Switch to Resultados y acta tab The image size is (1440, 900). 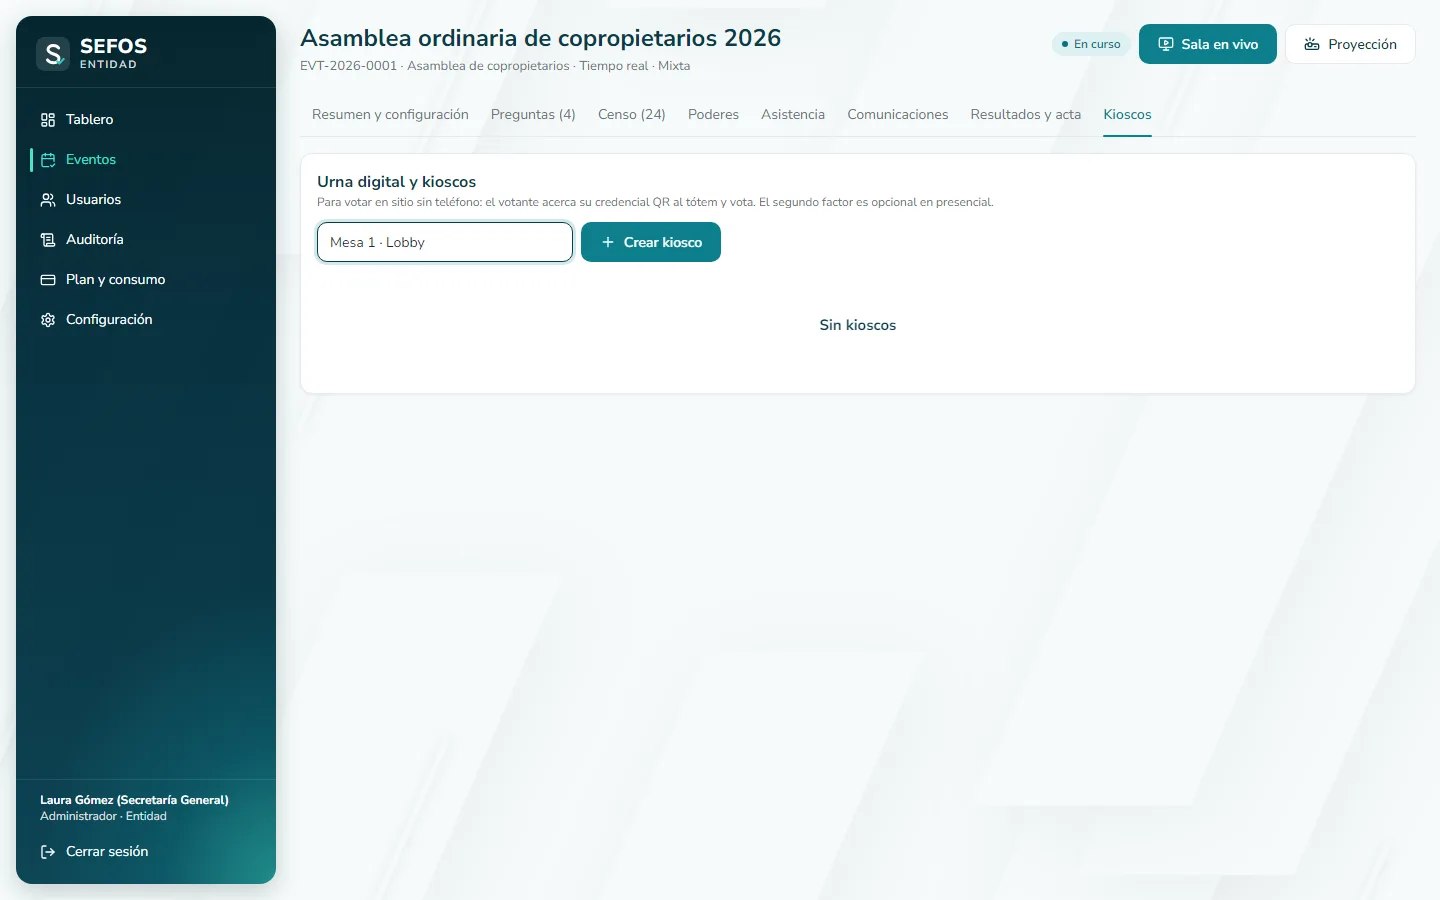pyautogui.click(x=1026, y=115)
